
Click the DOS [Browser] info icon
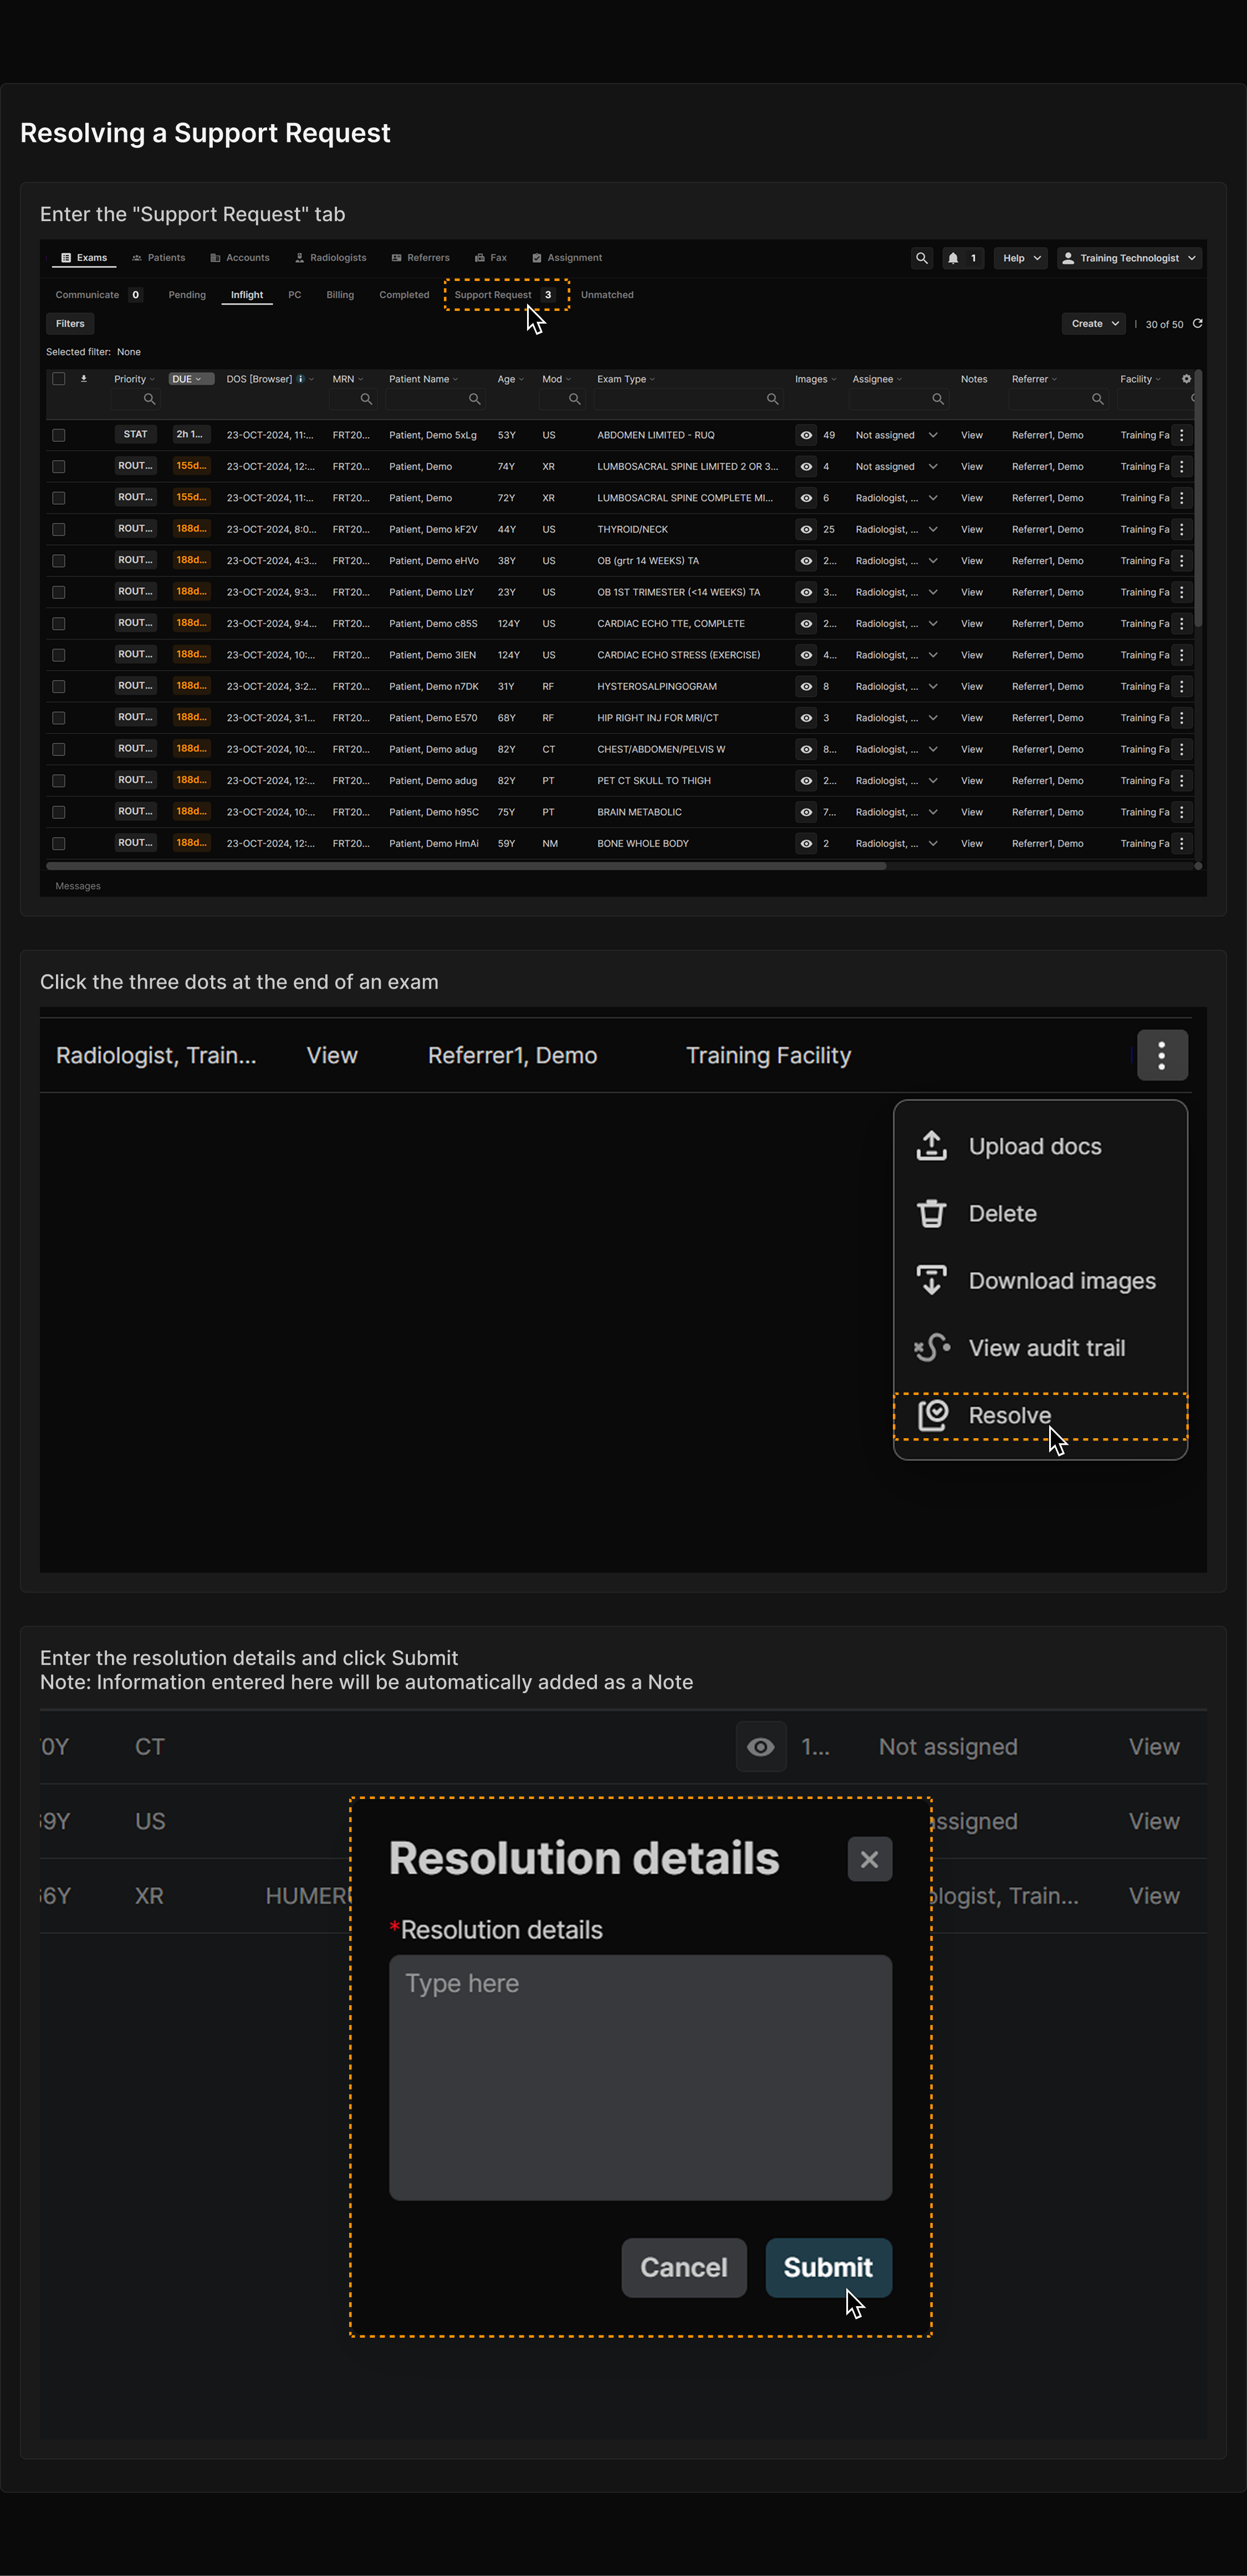click(300, 379)
